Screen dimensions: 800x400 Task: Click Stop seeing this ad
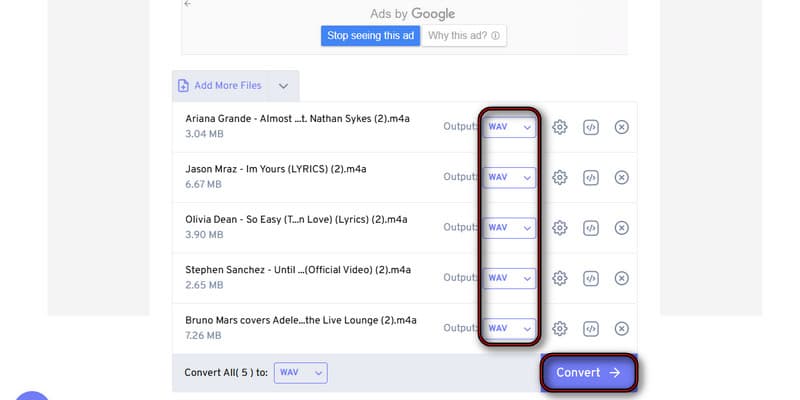(x=370, y=36)
